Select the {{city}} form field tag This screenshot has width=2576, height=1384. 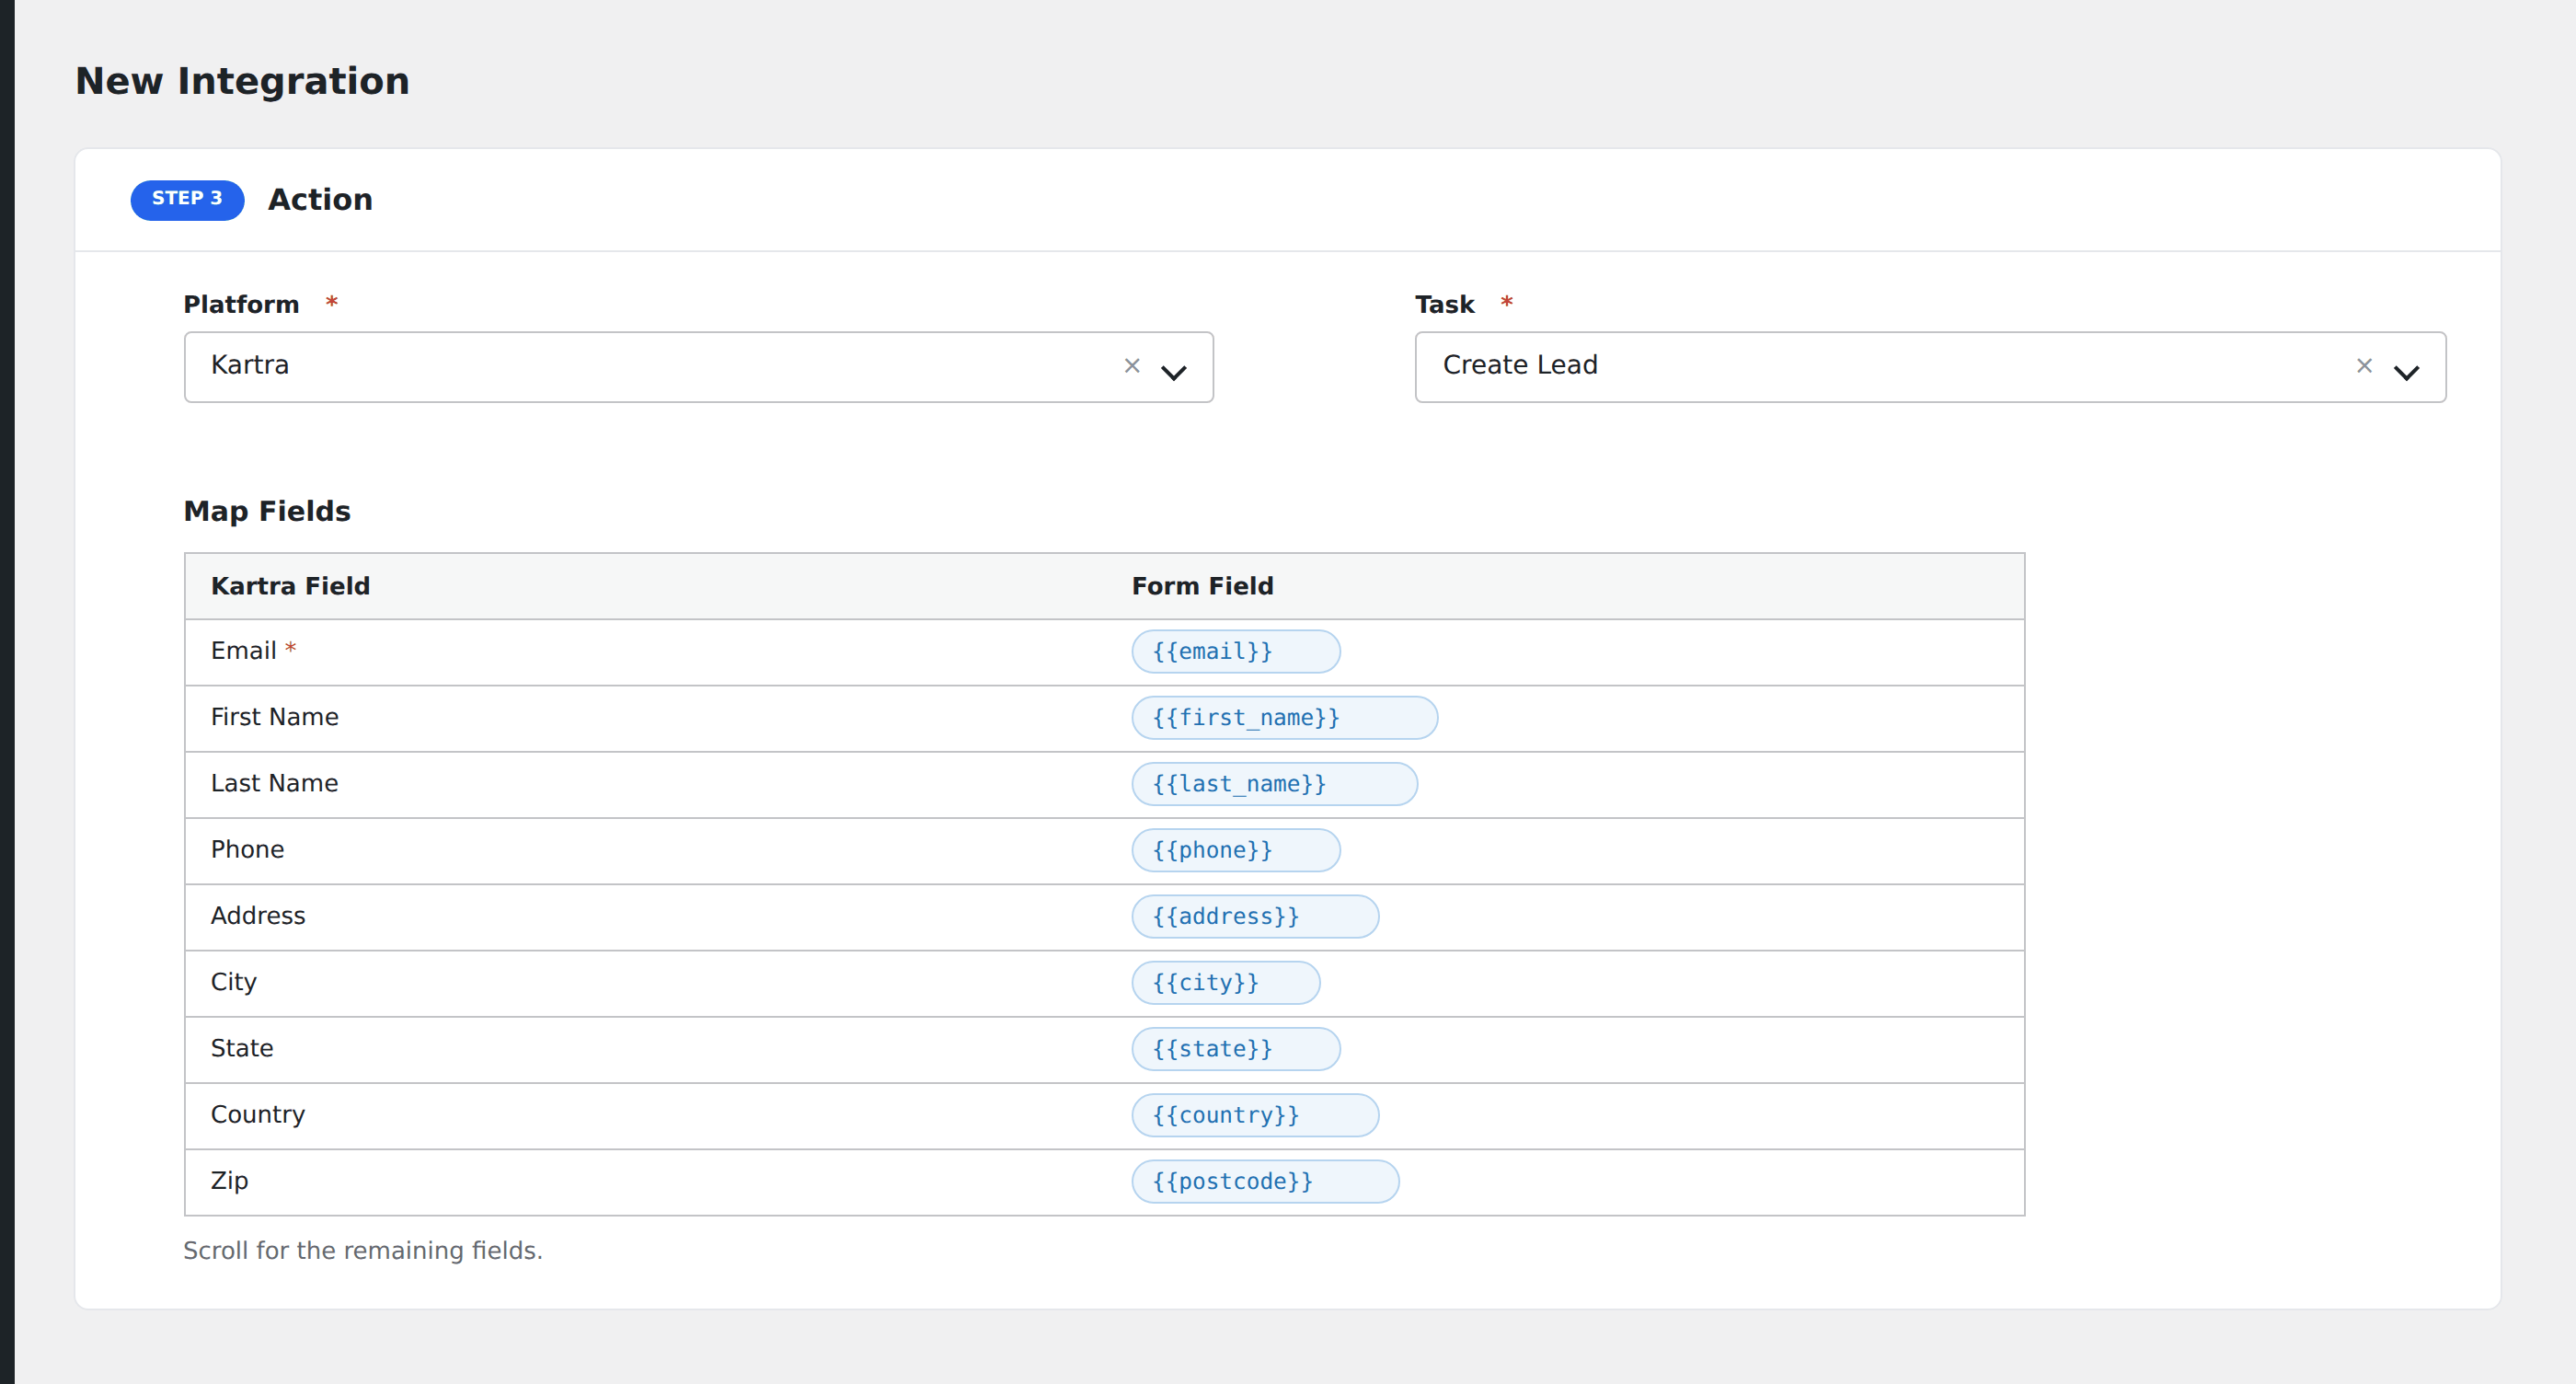(x=1226, y=983)
